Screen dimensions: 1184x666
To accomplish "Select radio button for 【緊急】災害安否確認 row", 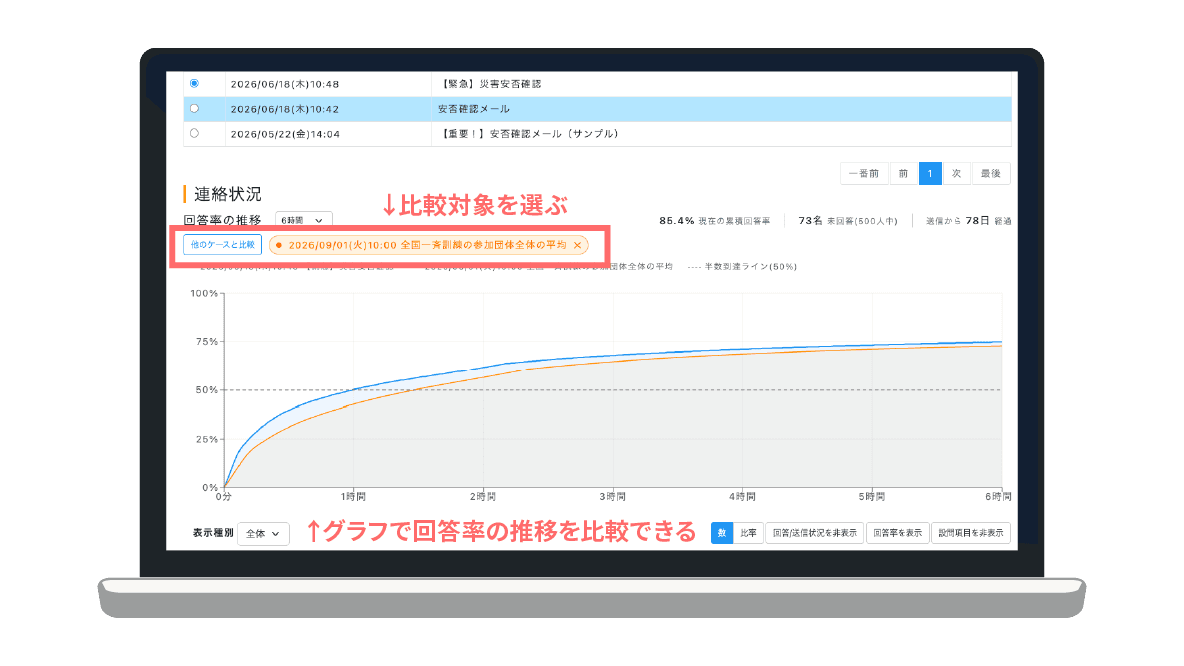I will (x=194, y=83).
